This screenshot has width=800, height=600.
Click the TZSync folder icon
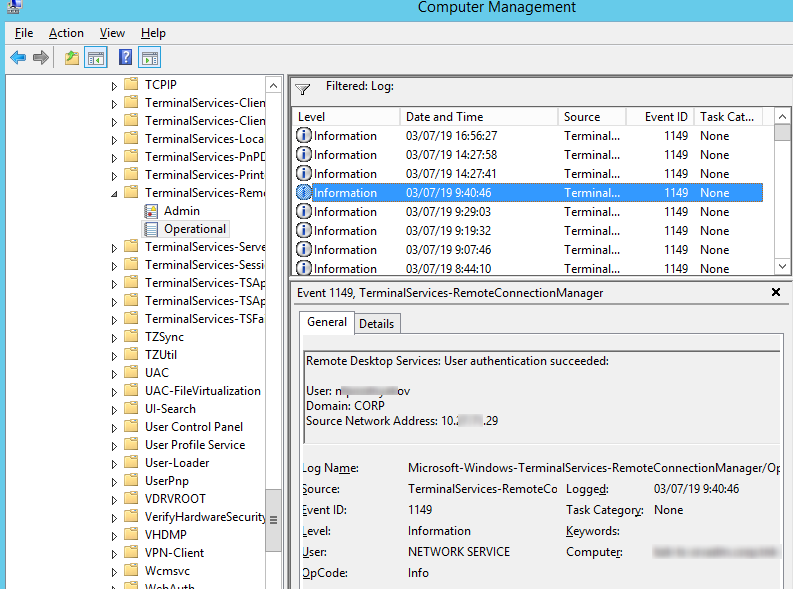[132, 337]
